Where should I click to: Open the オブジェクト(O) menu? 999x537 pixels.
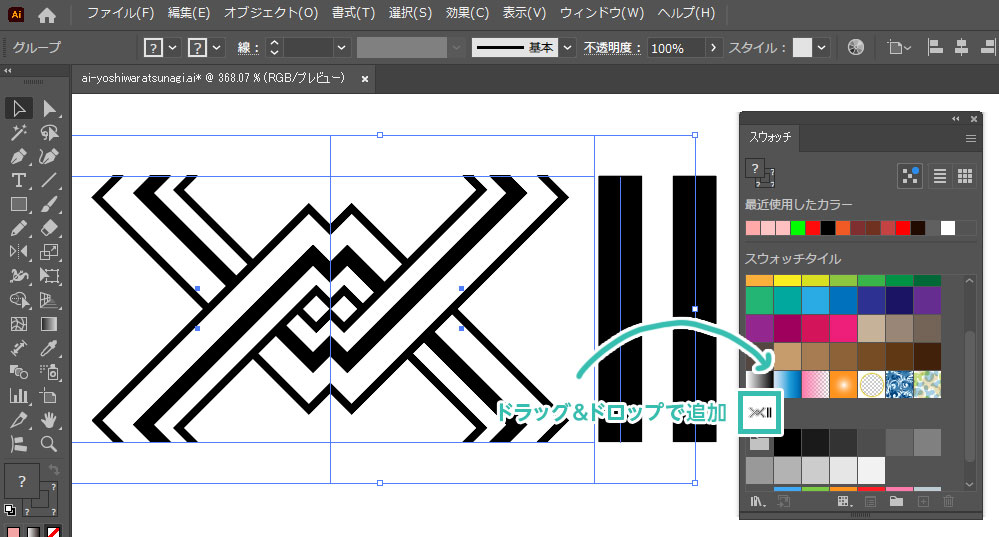point(270,14)
